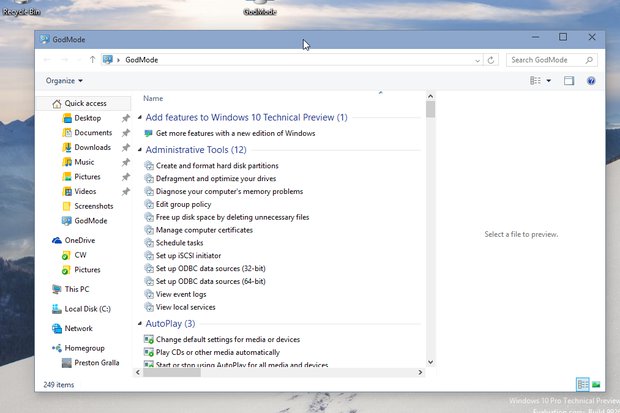The image size is (620, 413).
Task: Select Network in navigation pane
Action: tap(78, 328)
